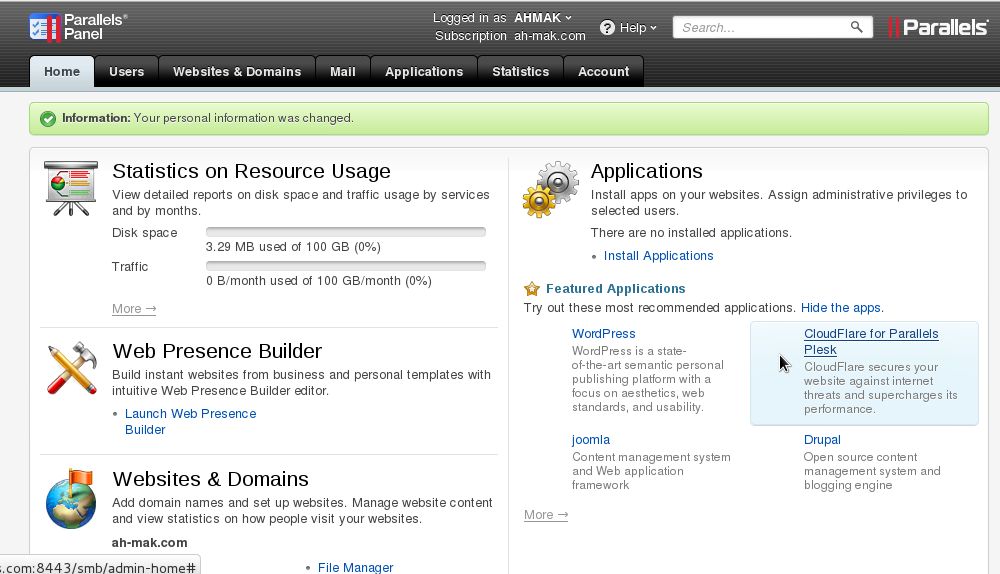
Task: Switch to the Home tab
Action: [62, 71]
